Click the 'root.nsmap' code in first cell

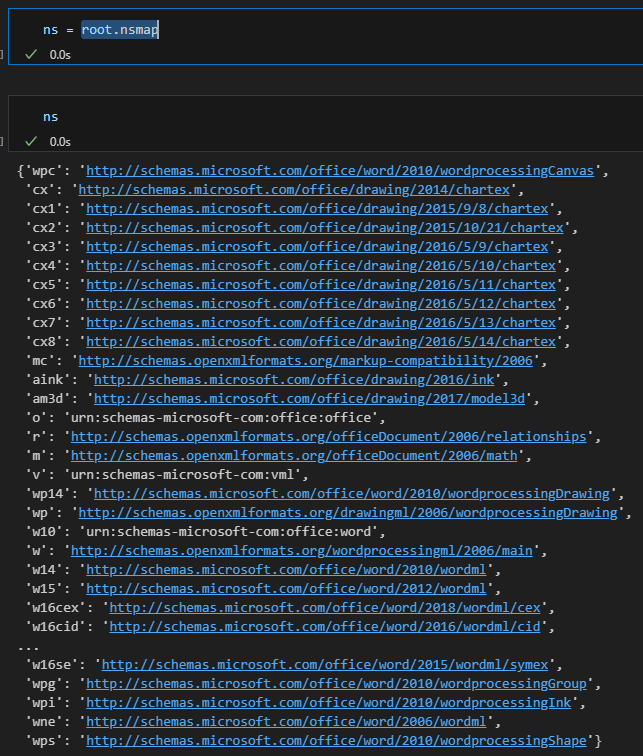tap(120, 30)
